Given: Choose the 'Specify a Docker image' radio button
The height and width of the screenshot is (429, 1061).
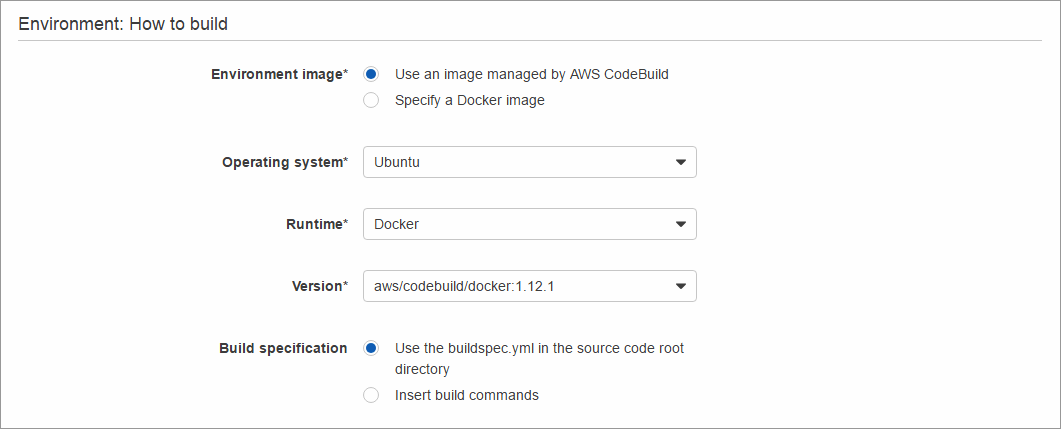Looking at the screenshot, I should click(x=371, y=100).
